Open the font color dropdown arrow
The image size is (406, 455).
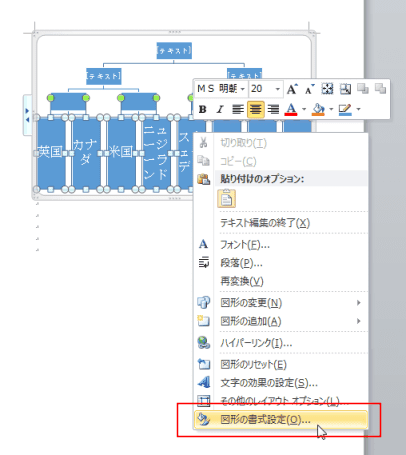(304, 109)
